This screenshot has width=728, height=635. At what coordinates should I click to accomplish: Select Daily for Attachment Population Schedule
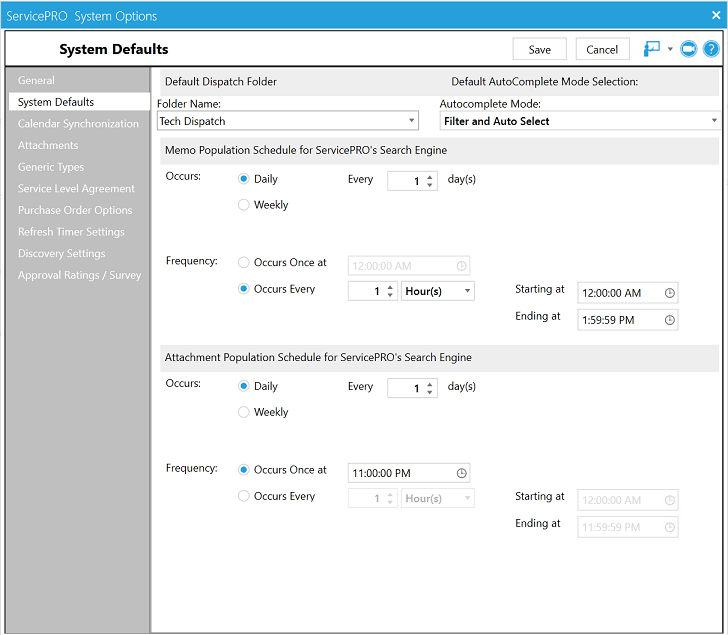click(243, 386)
